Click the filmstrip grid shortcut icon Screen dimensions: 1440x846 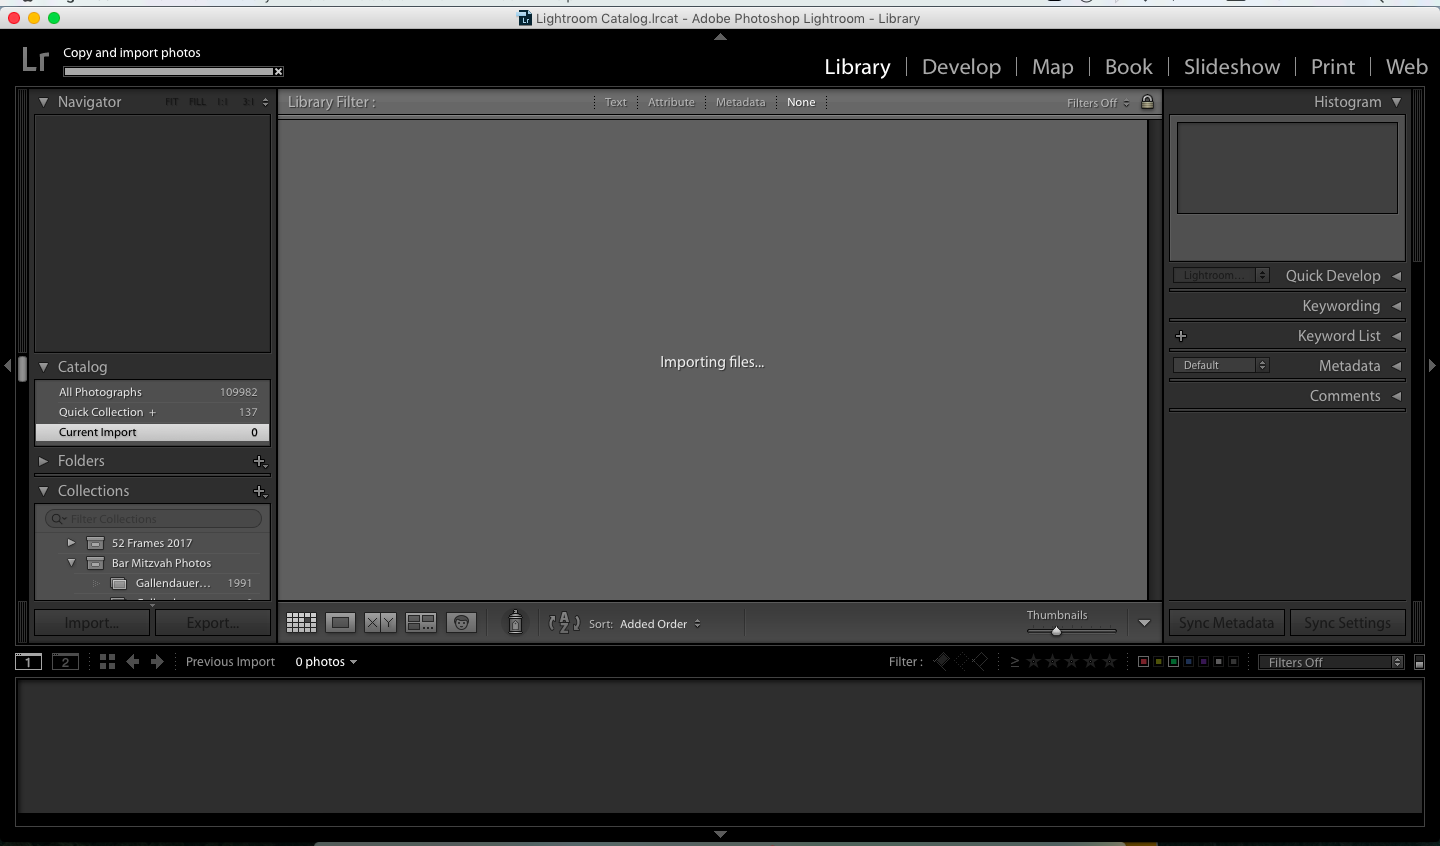[107, 662]
